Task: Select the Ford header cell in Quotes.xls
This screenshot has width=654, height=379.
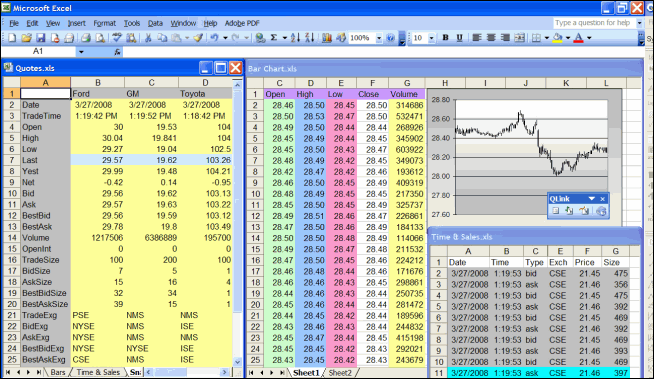Action: tap(98, 94)
